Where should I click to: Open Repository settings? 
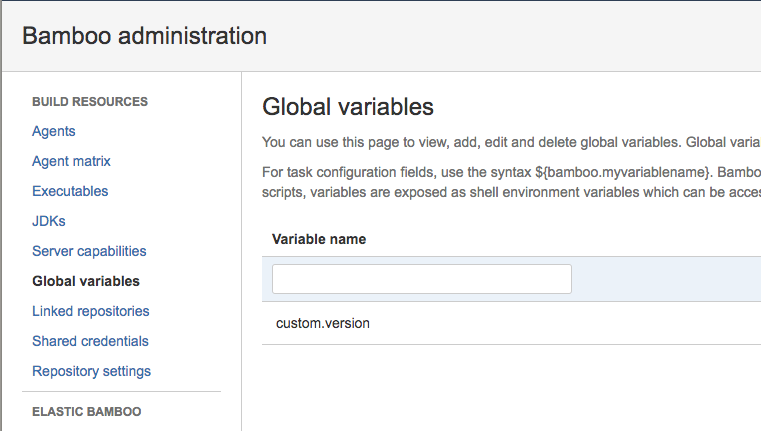coord(91,371)
